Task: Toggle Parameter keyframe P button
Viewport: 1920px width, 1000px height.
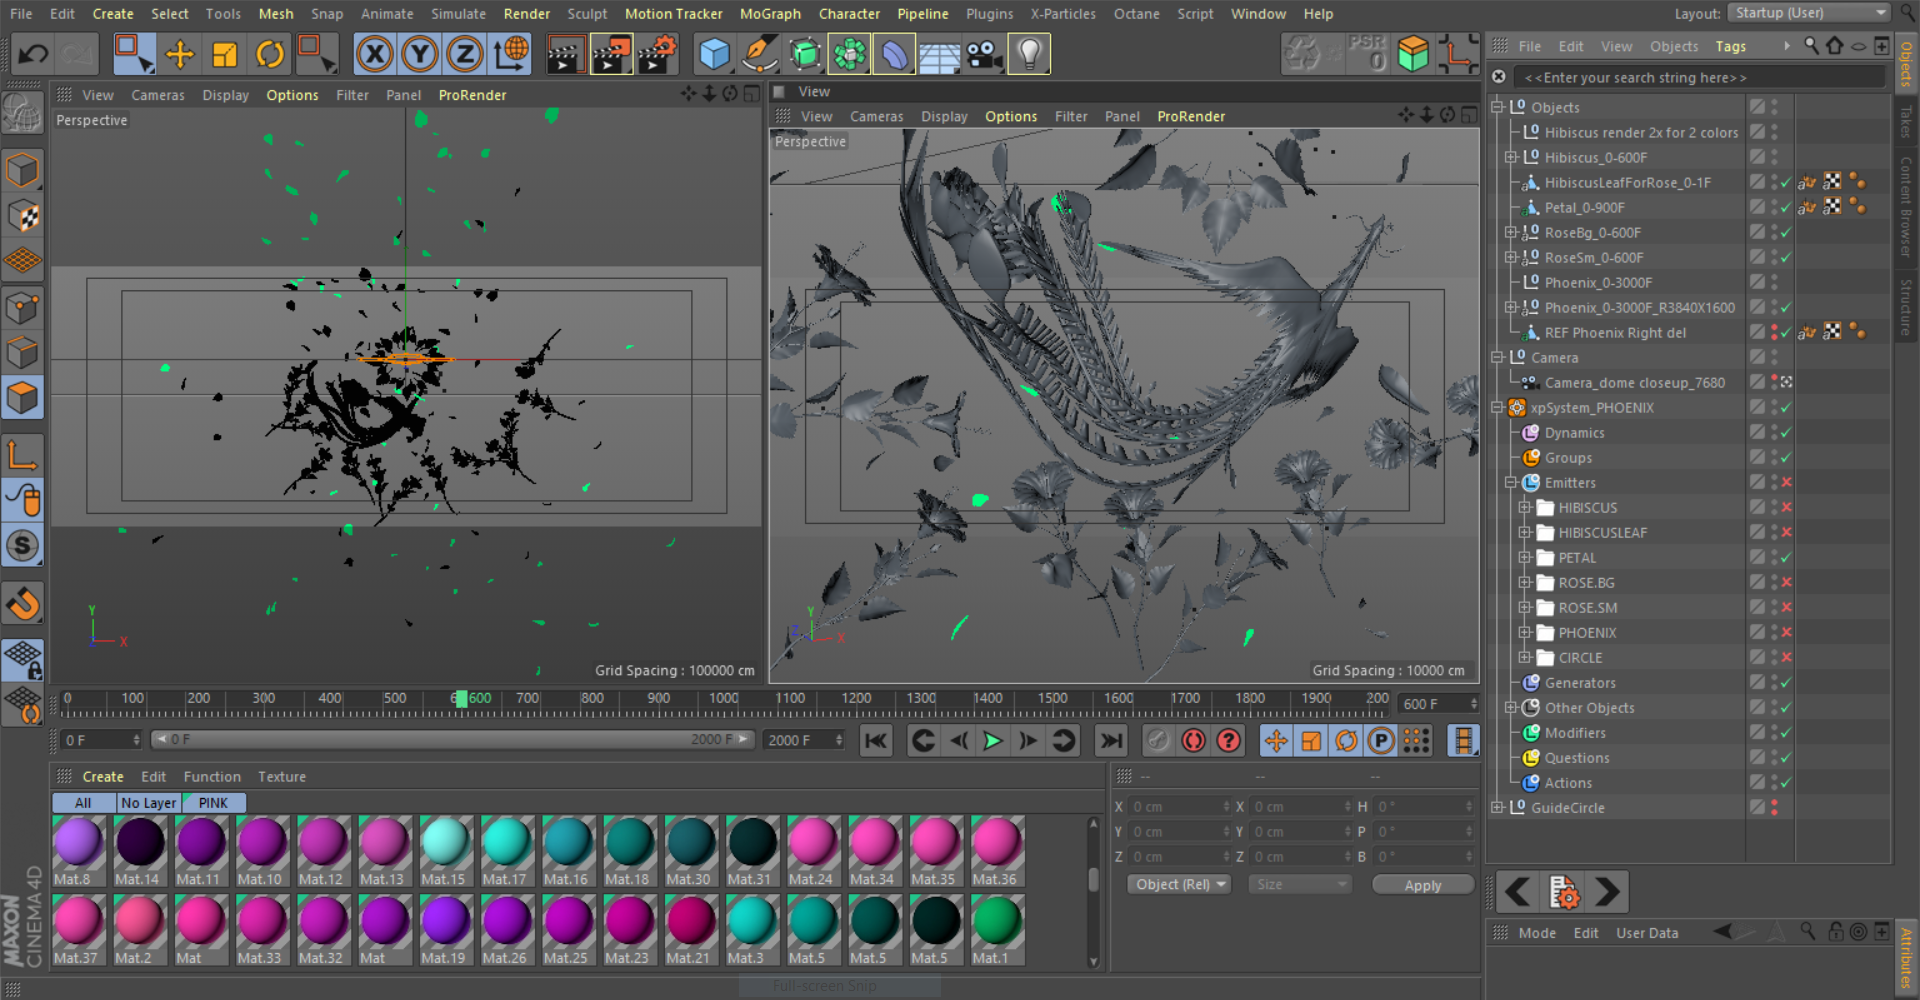Action: point(1381,741)
